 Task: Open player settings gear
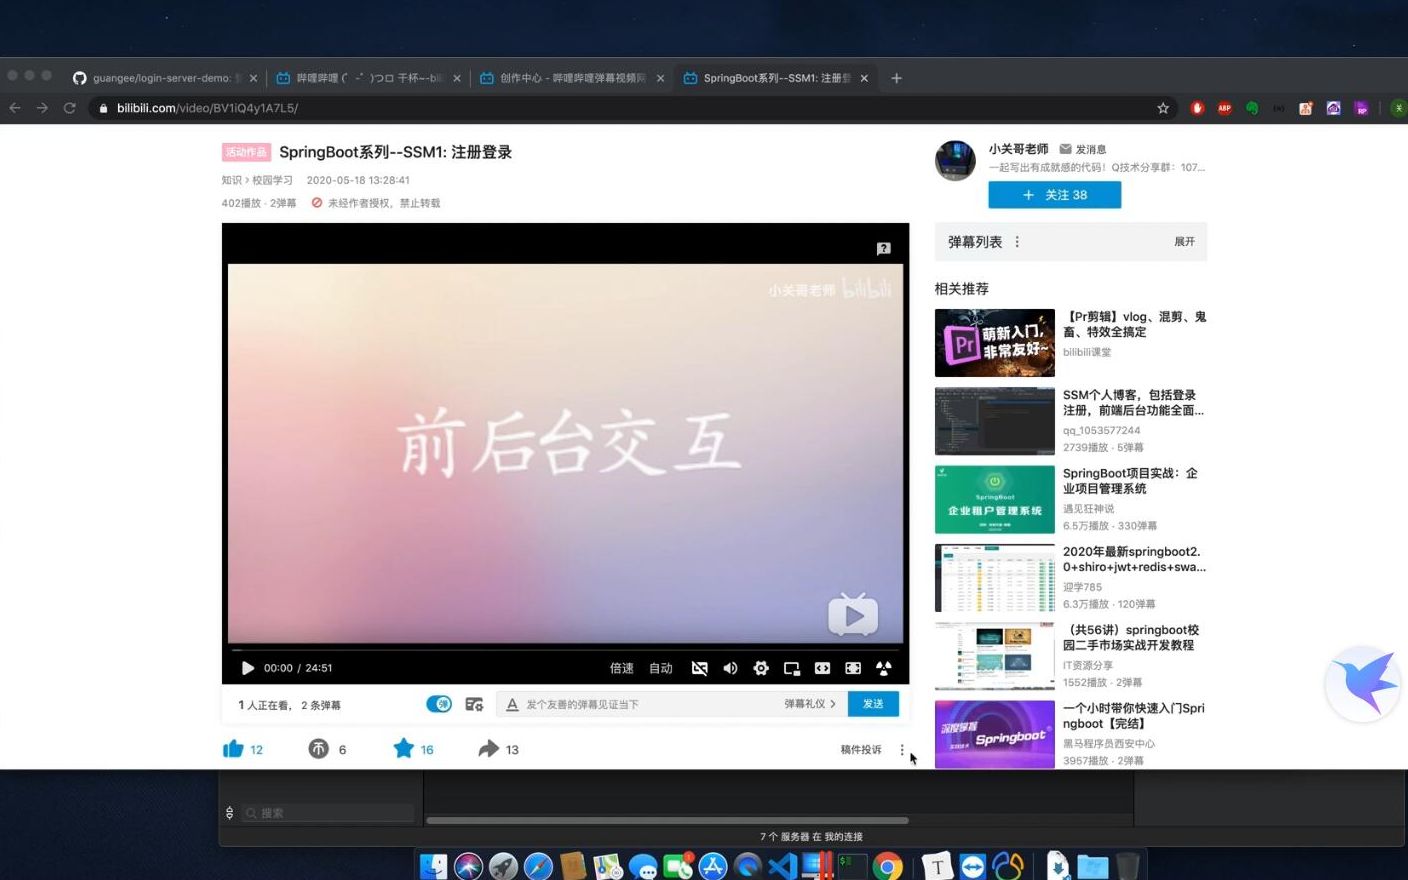(x=761, y=668)
